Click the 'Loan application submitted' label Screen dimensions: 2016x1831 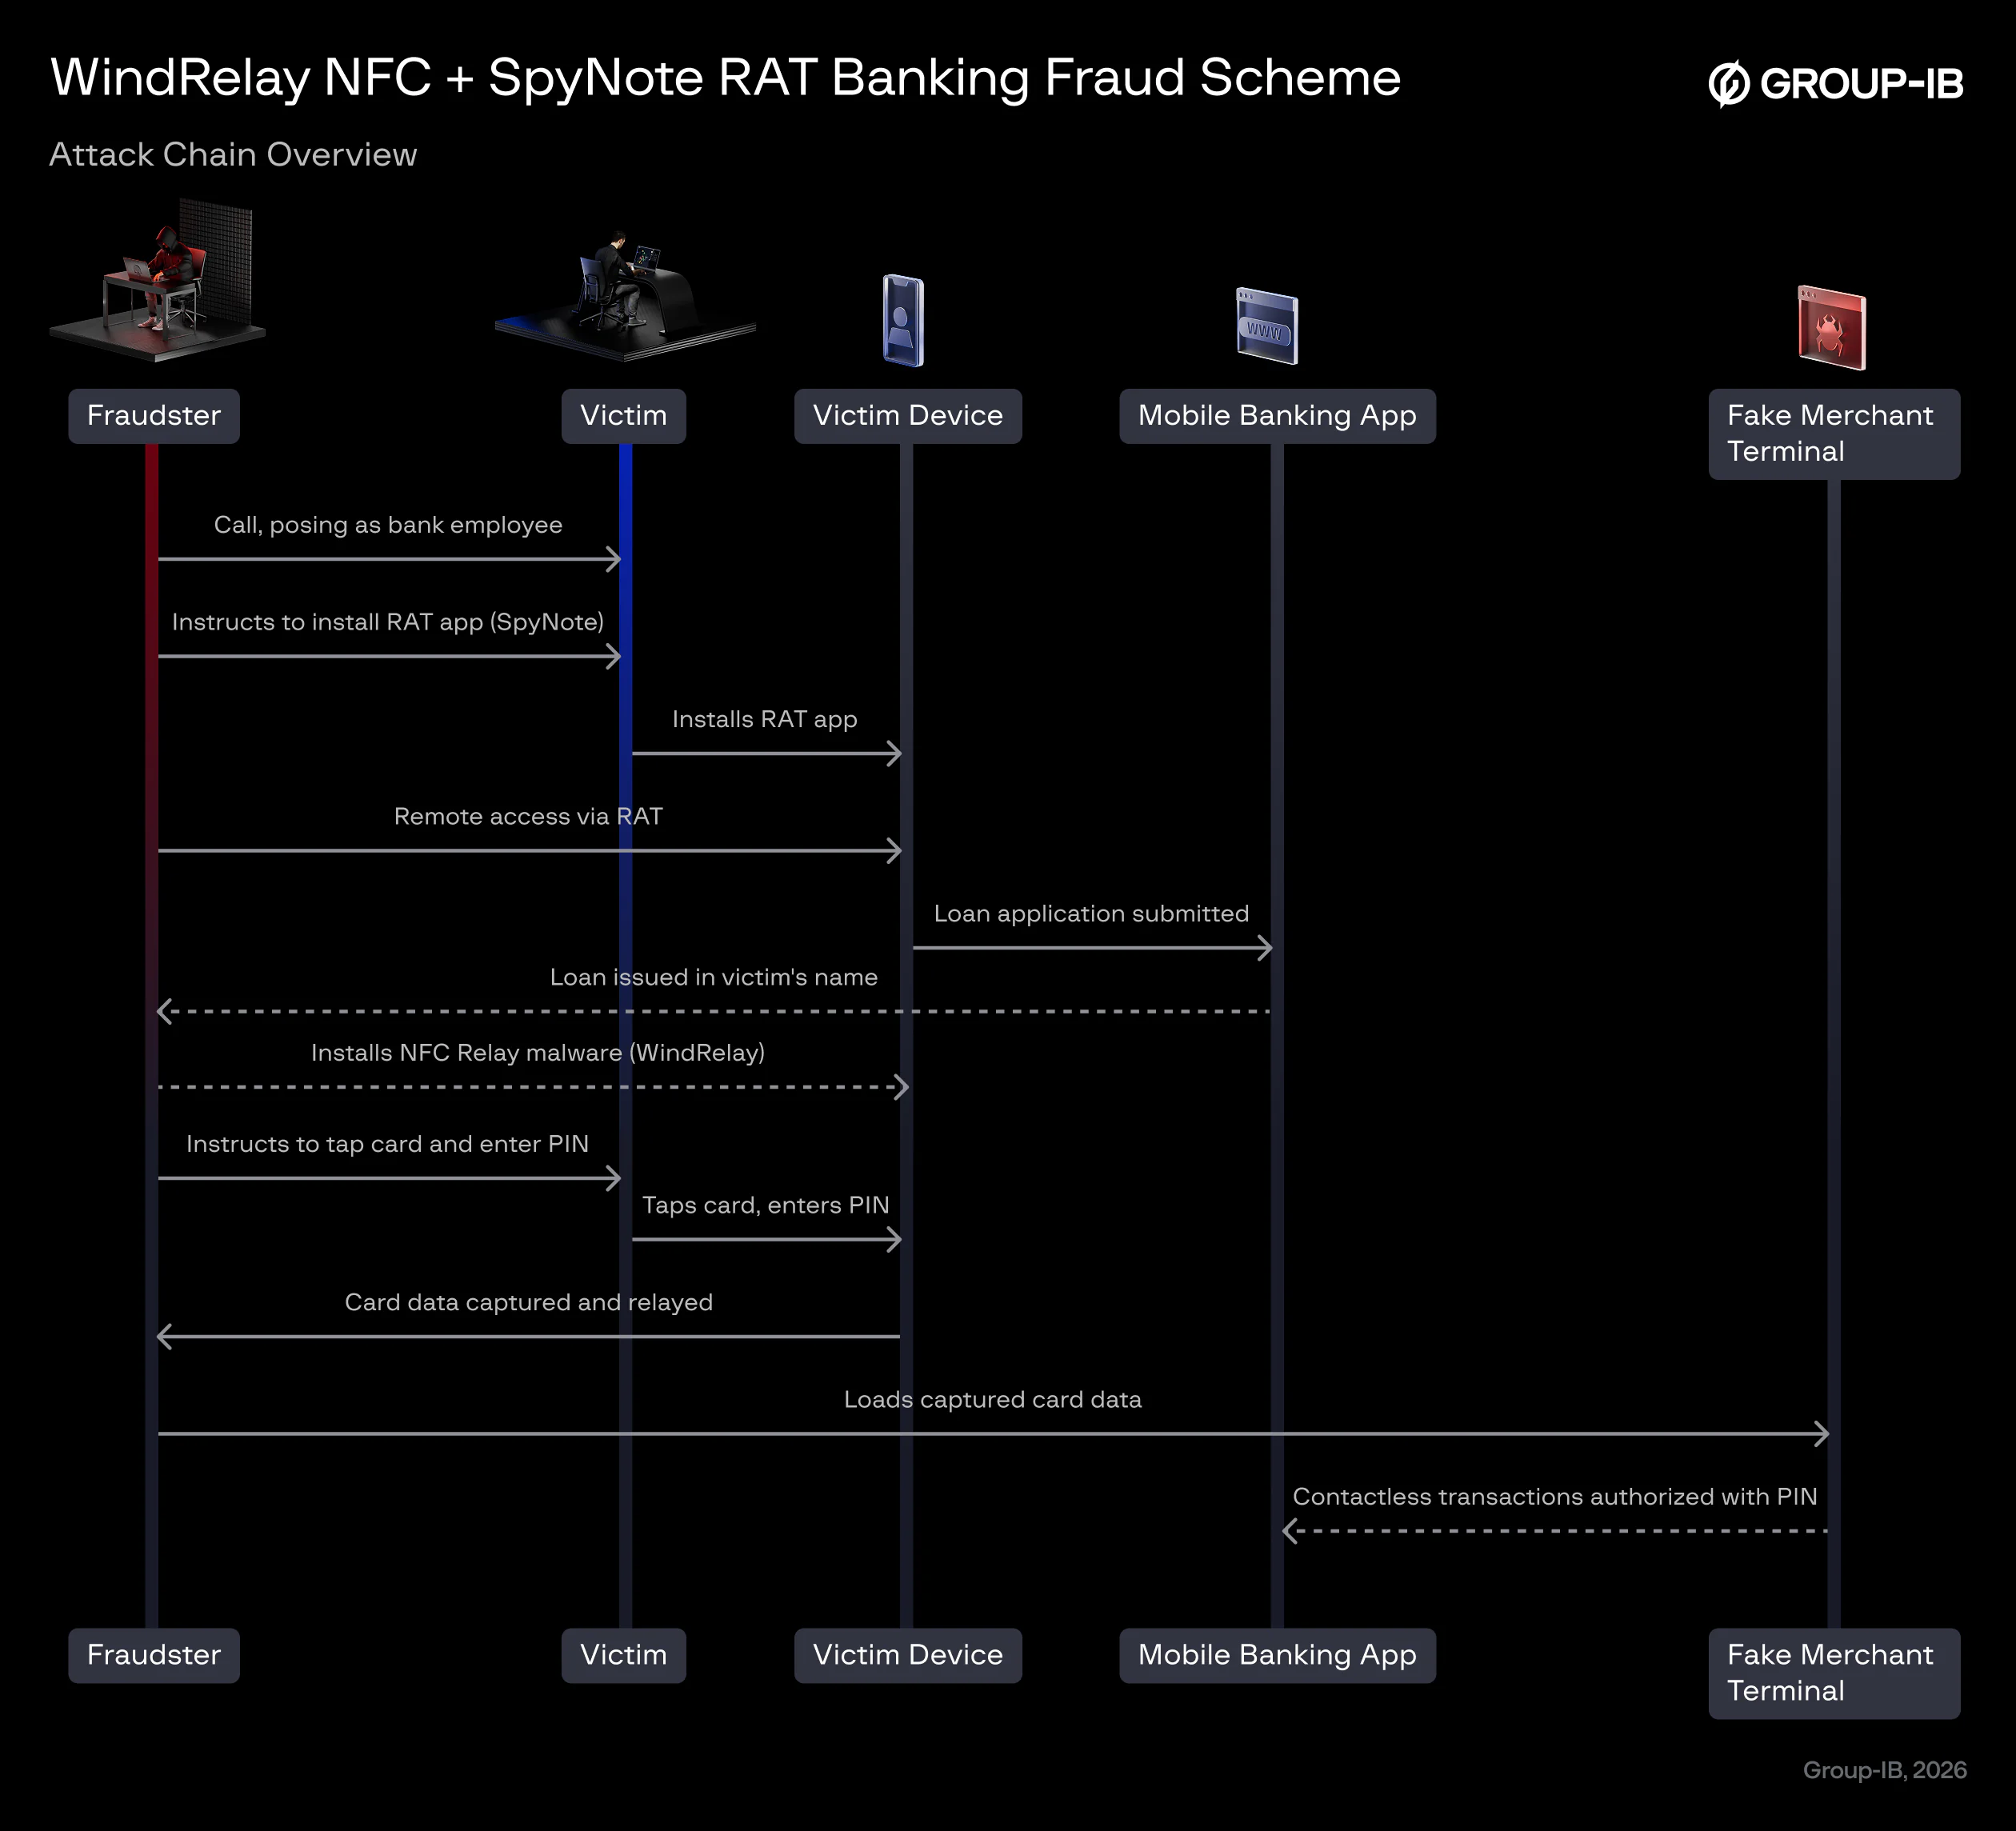1091,914
